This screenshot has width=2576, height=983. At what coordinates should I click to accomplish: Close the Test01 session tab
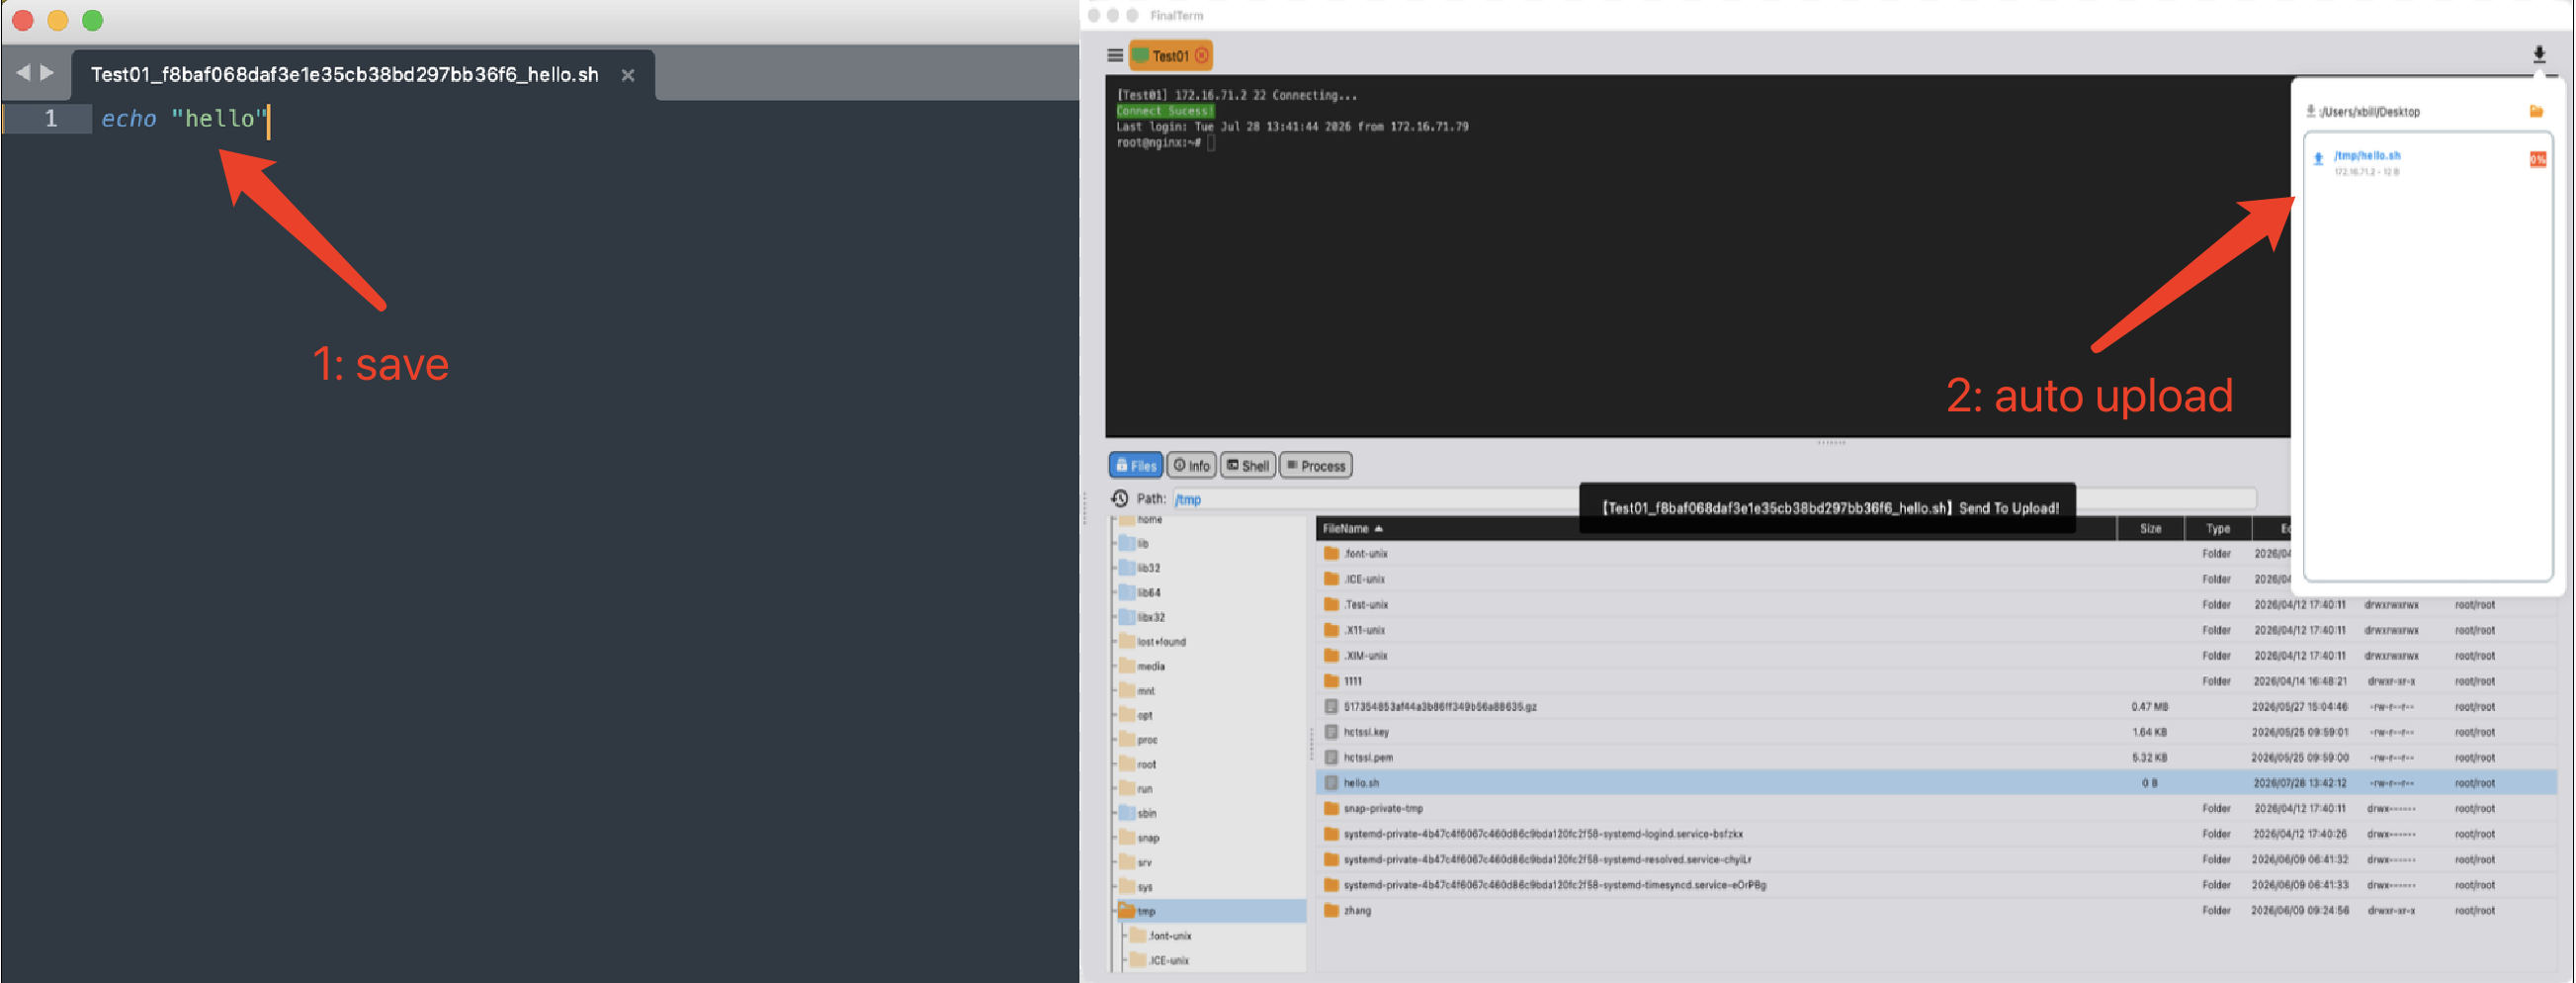[x=1202, y=56]
